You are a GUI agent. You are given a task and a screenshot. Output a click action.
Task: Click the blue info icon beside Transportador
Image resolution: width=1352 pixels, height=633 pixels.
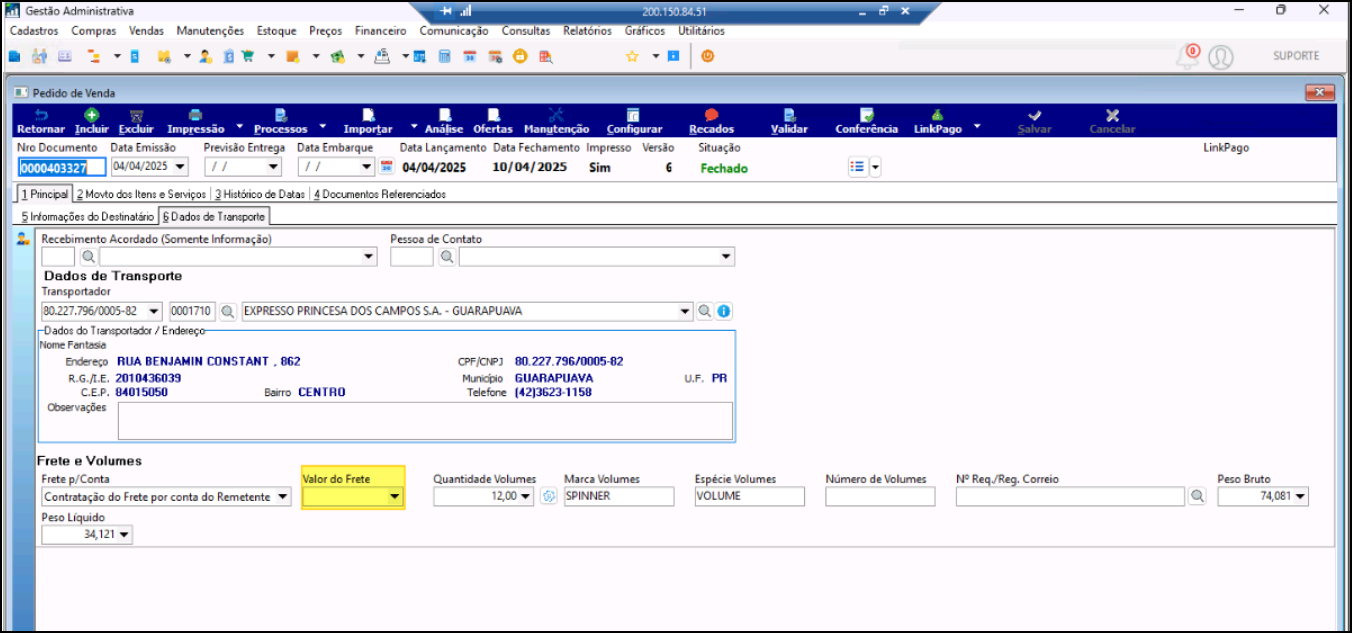[723, 311]
